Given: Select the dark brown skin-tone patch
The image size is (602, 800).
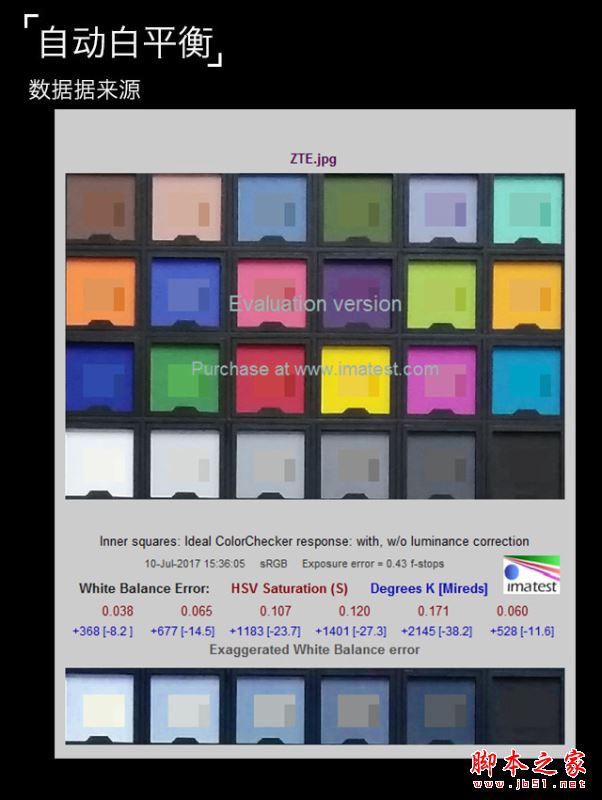Looking at the screenshot, I should click(101, 208).
